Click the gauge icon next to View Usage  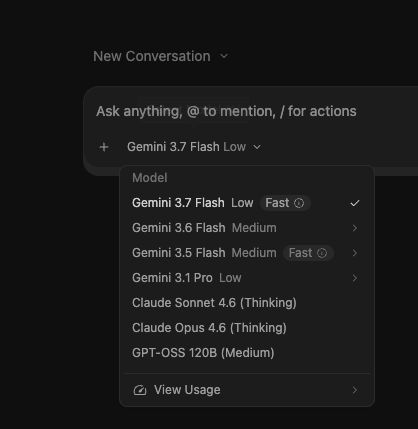(140, 390)
